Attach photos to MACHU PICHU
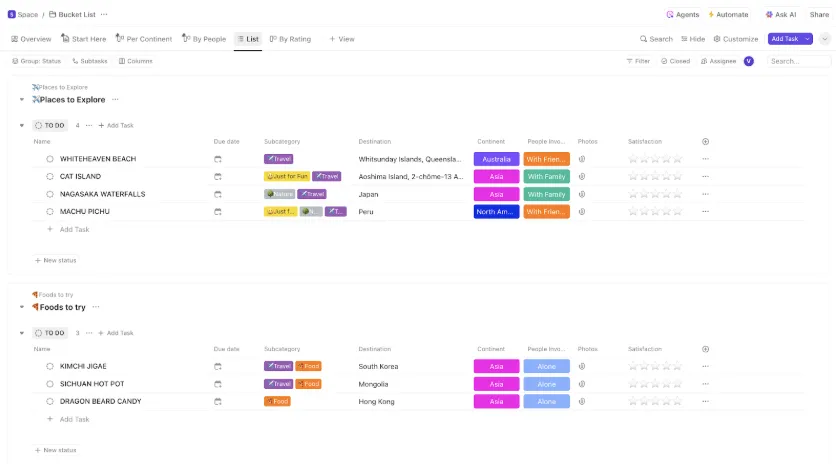Screen dimensions: 836x464 pyautogui.click(x=582, y=212)
